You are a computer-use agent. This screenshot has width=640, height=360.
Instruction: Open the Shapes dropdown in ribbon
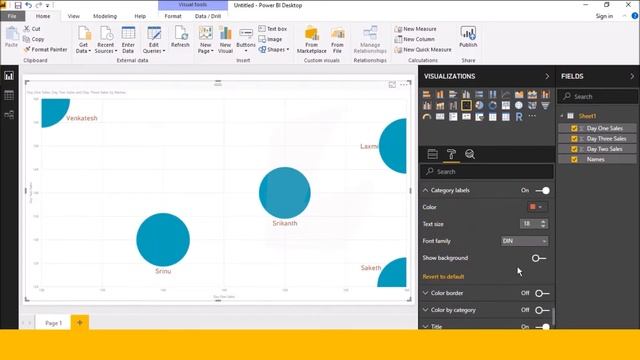click(x=273, y=49)
